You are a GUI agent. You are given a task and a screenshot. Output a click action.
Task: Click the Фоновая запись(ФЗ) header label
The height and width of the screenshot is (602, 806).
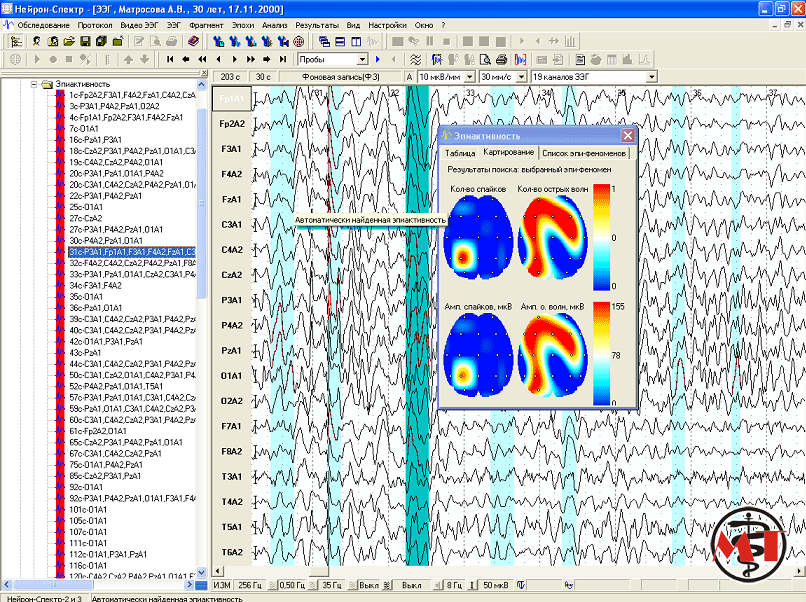(x=341, y=77)
